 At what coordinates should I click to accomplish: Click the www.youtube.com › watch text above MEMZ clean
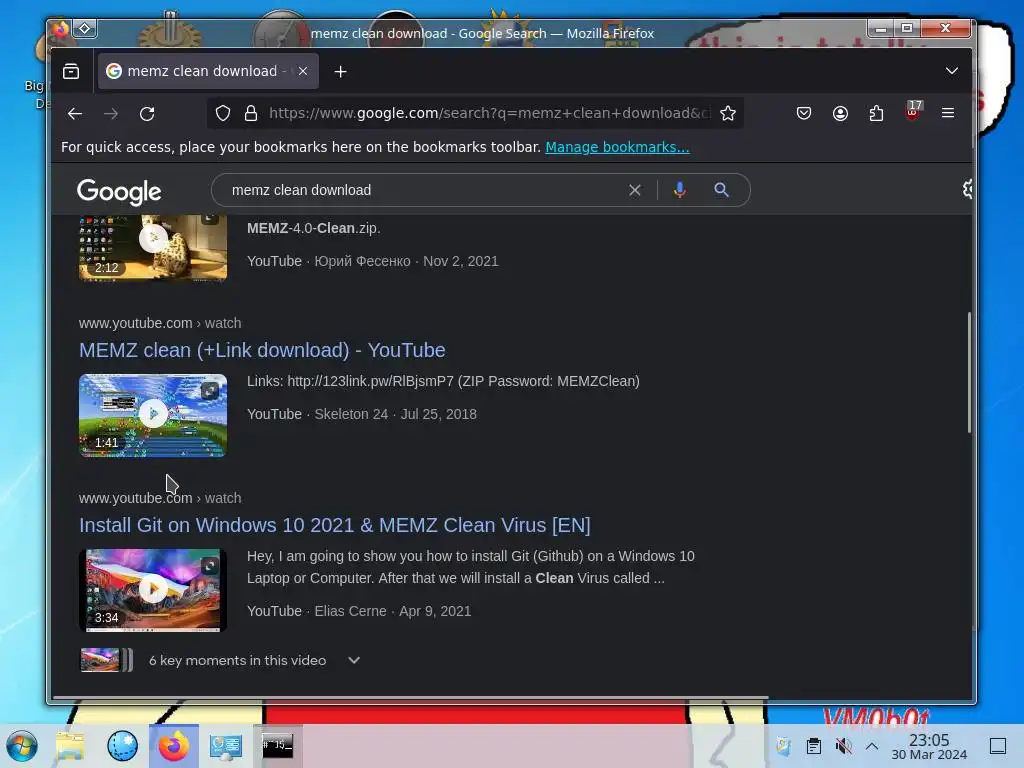coord(160,323)
